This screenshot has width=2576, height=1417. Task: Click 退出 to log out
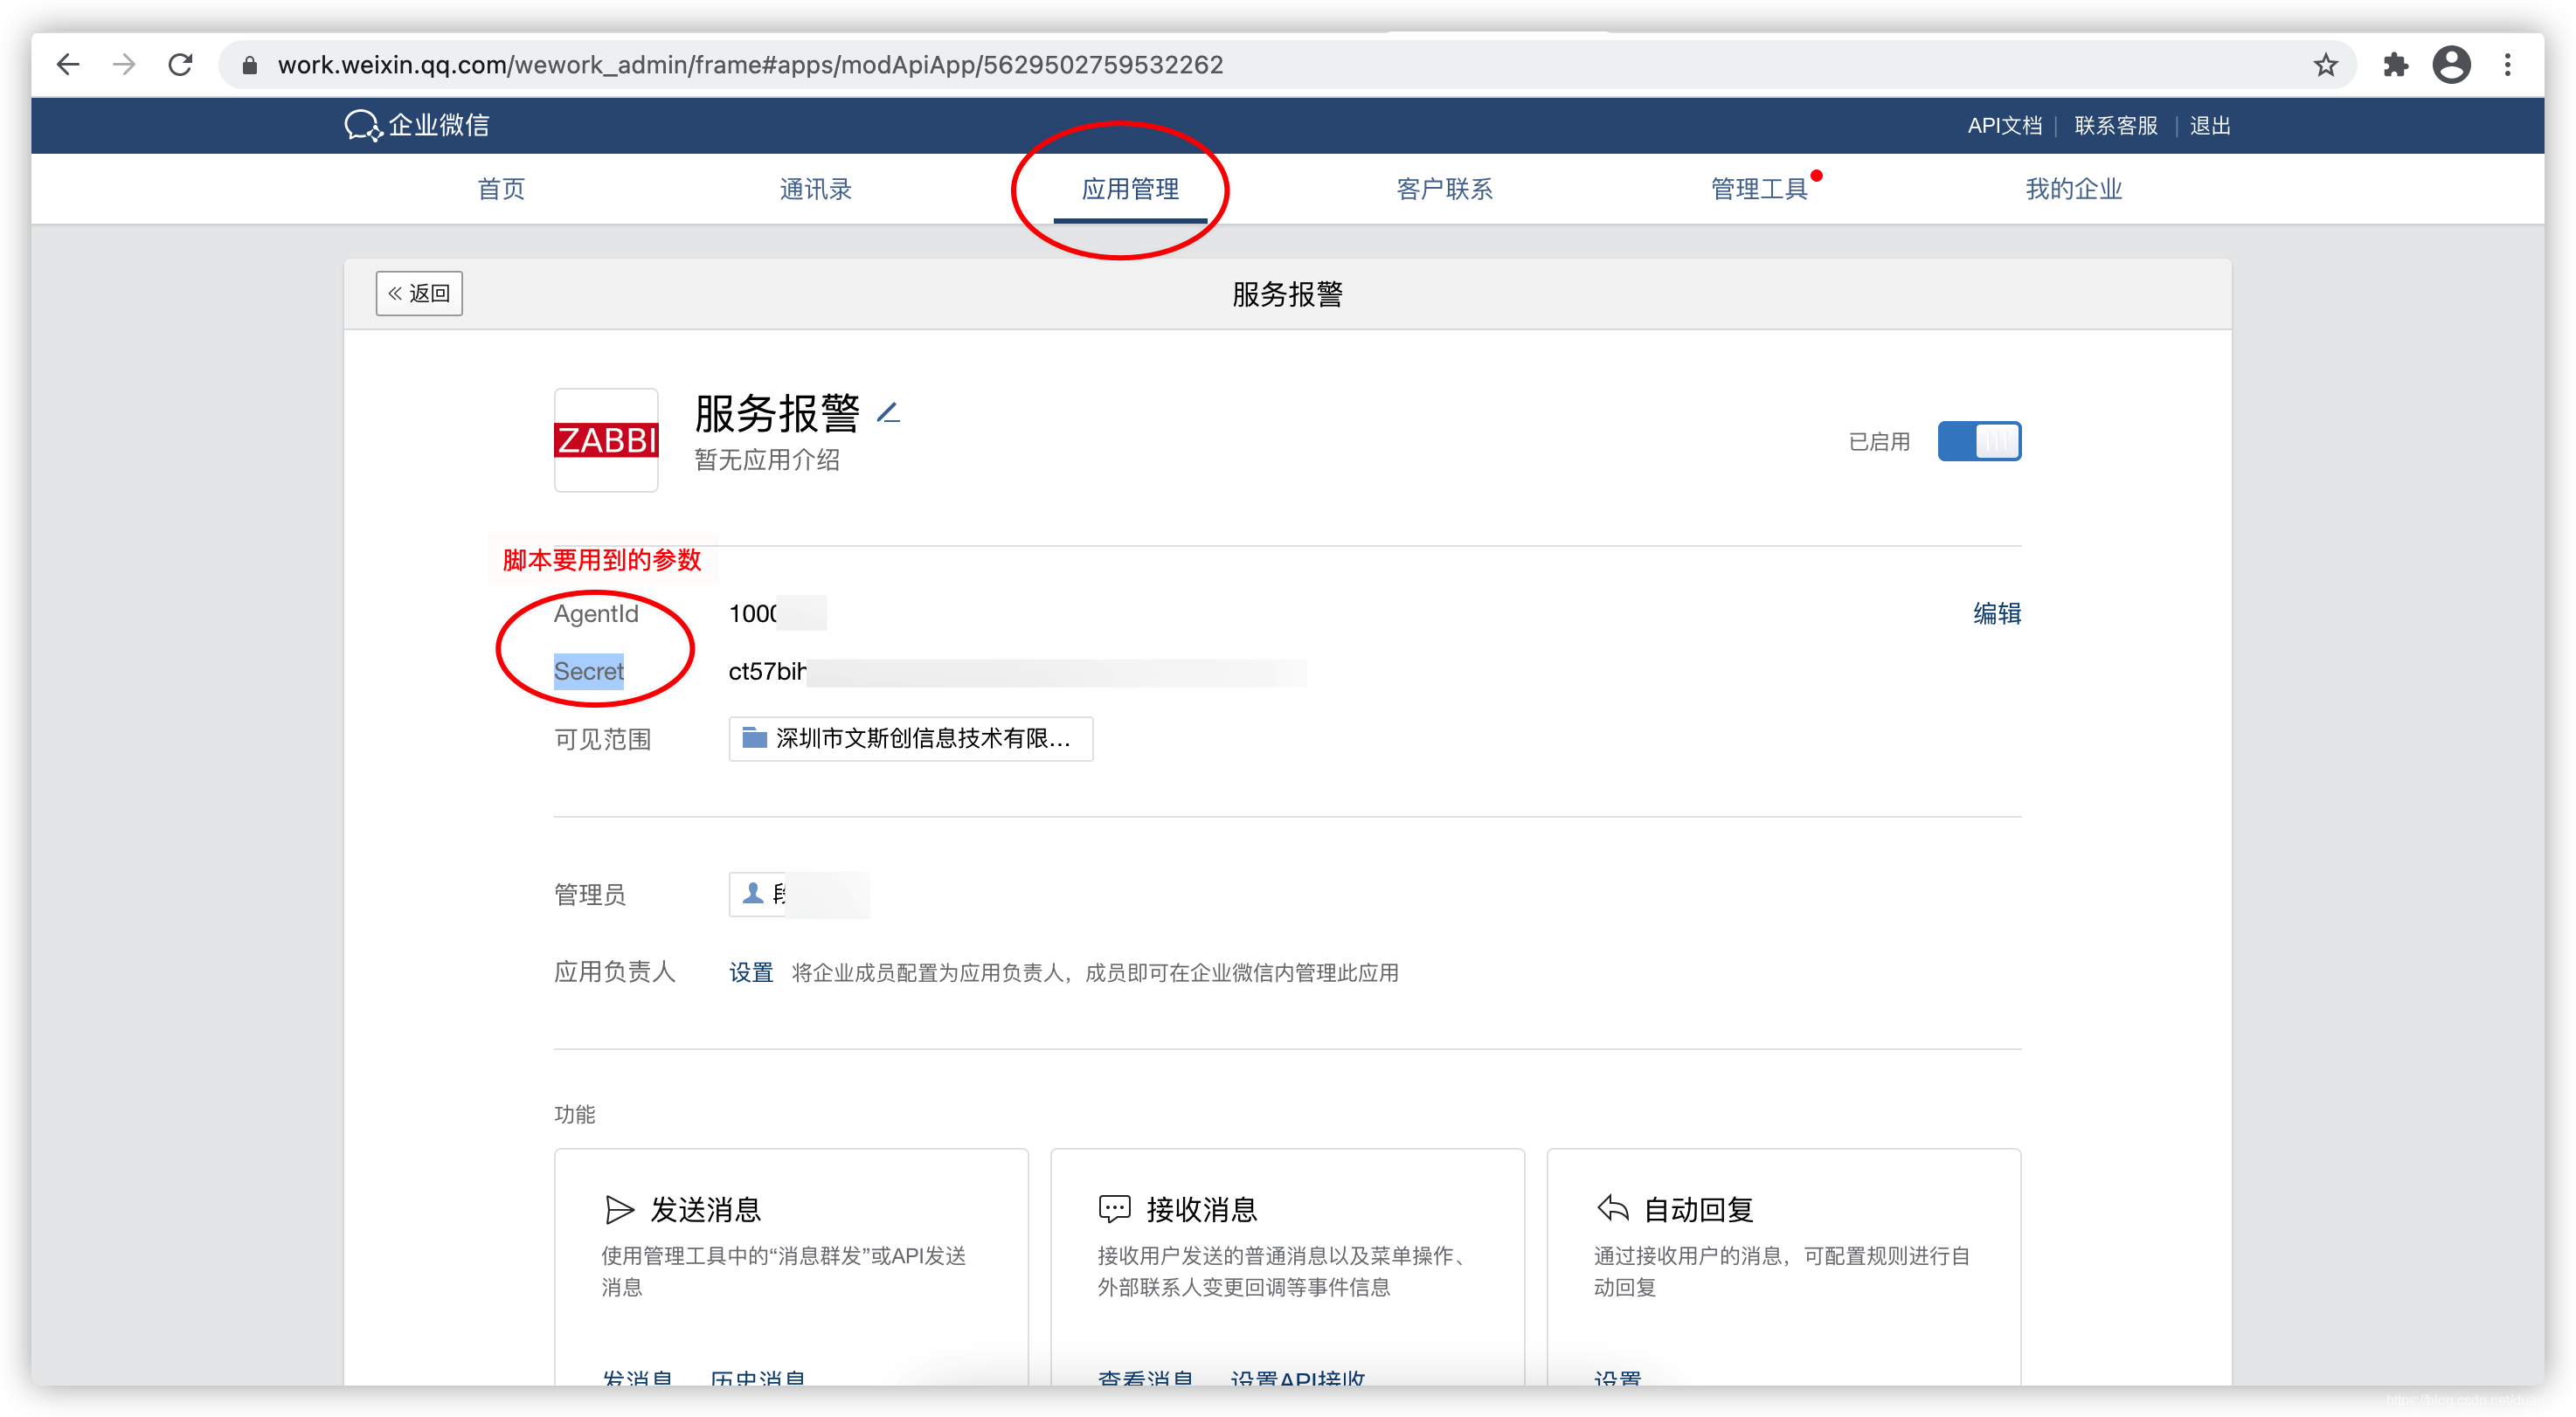2209,125
